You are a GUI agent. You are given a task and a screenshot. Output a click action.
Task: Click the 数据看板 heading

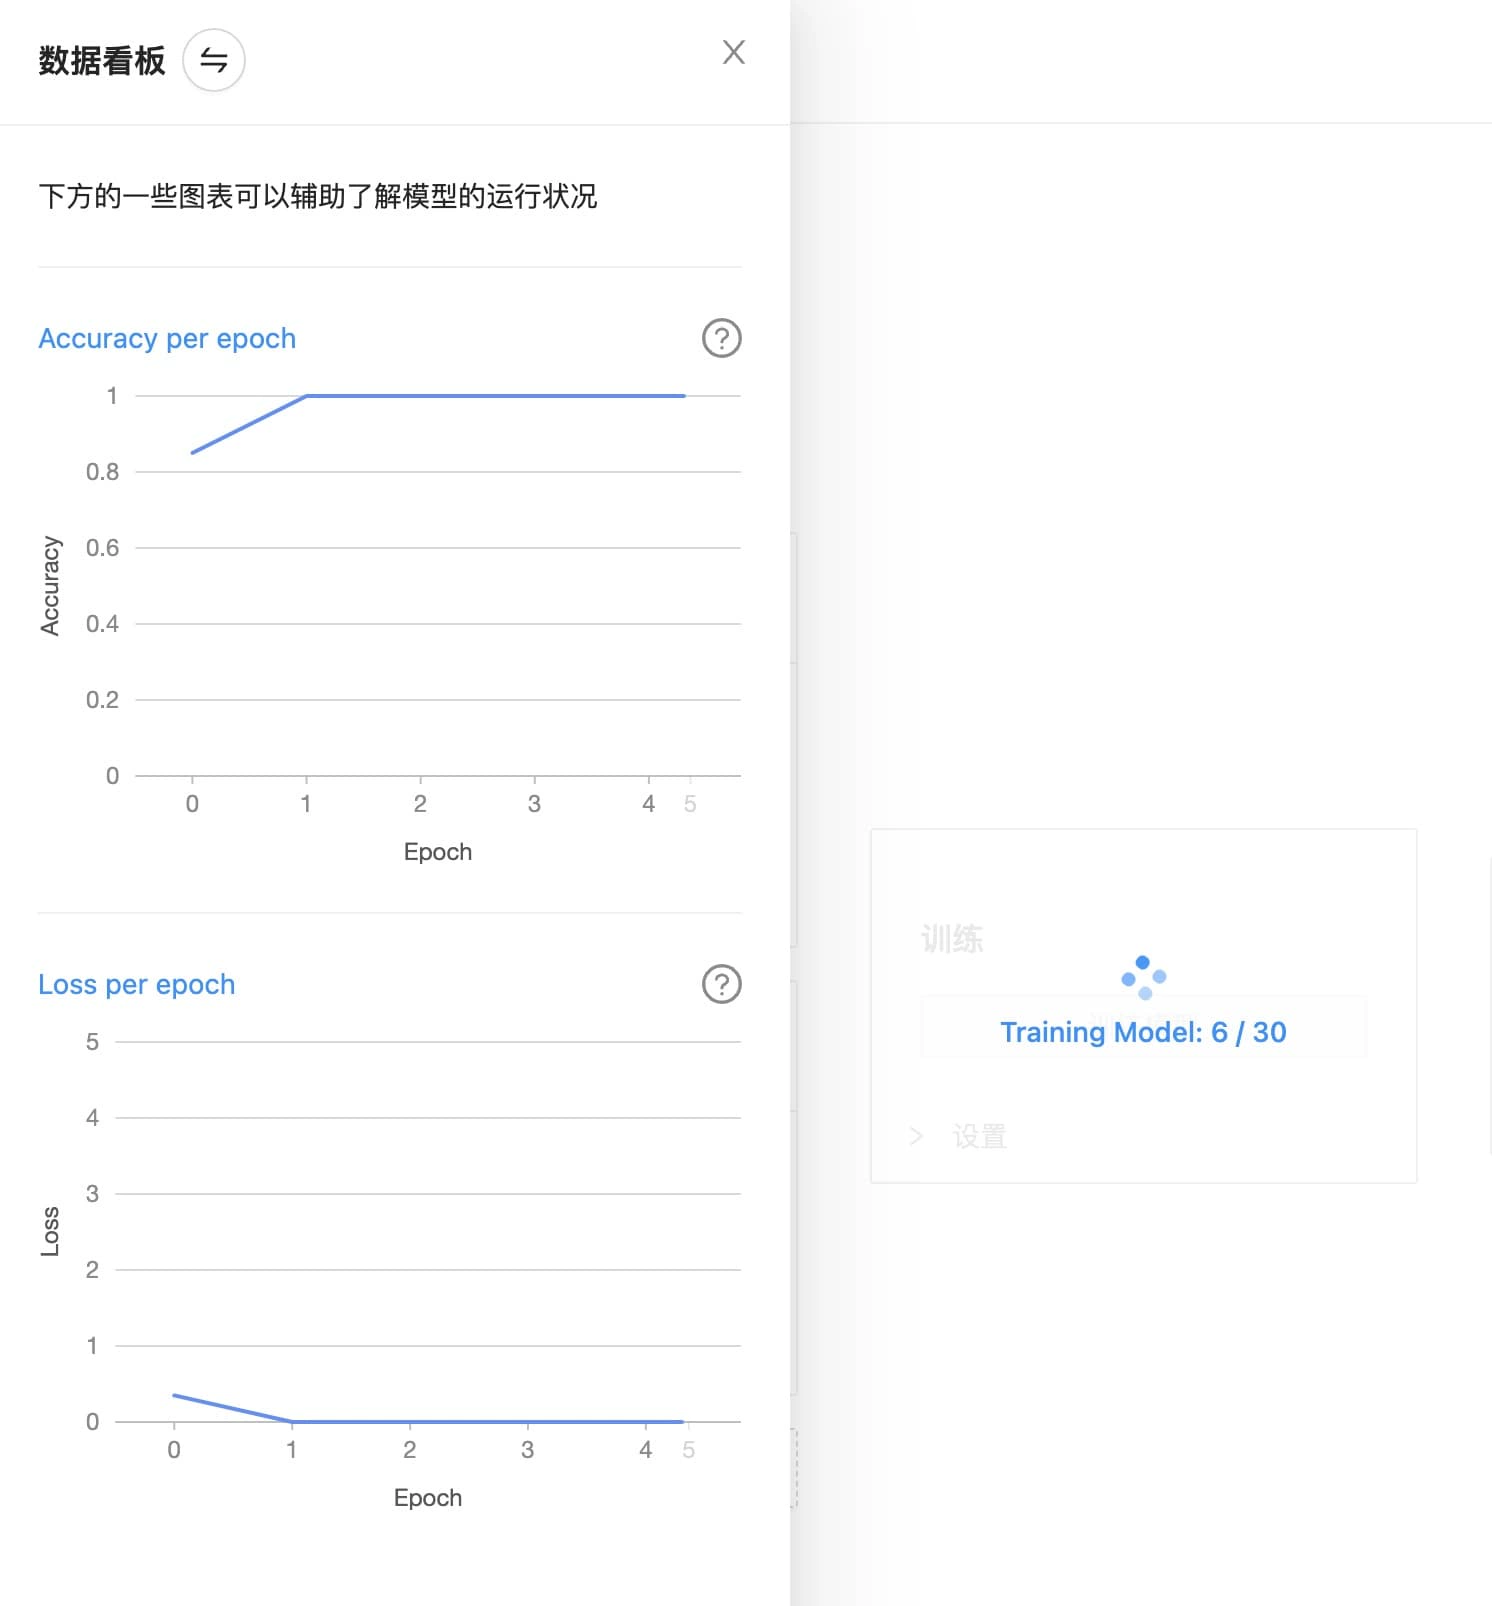[x=102, y=61]
